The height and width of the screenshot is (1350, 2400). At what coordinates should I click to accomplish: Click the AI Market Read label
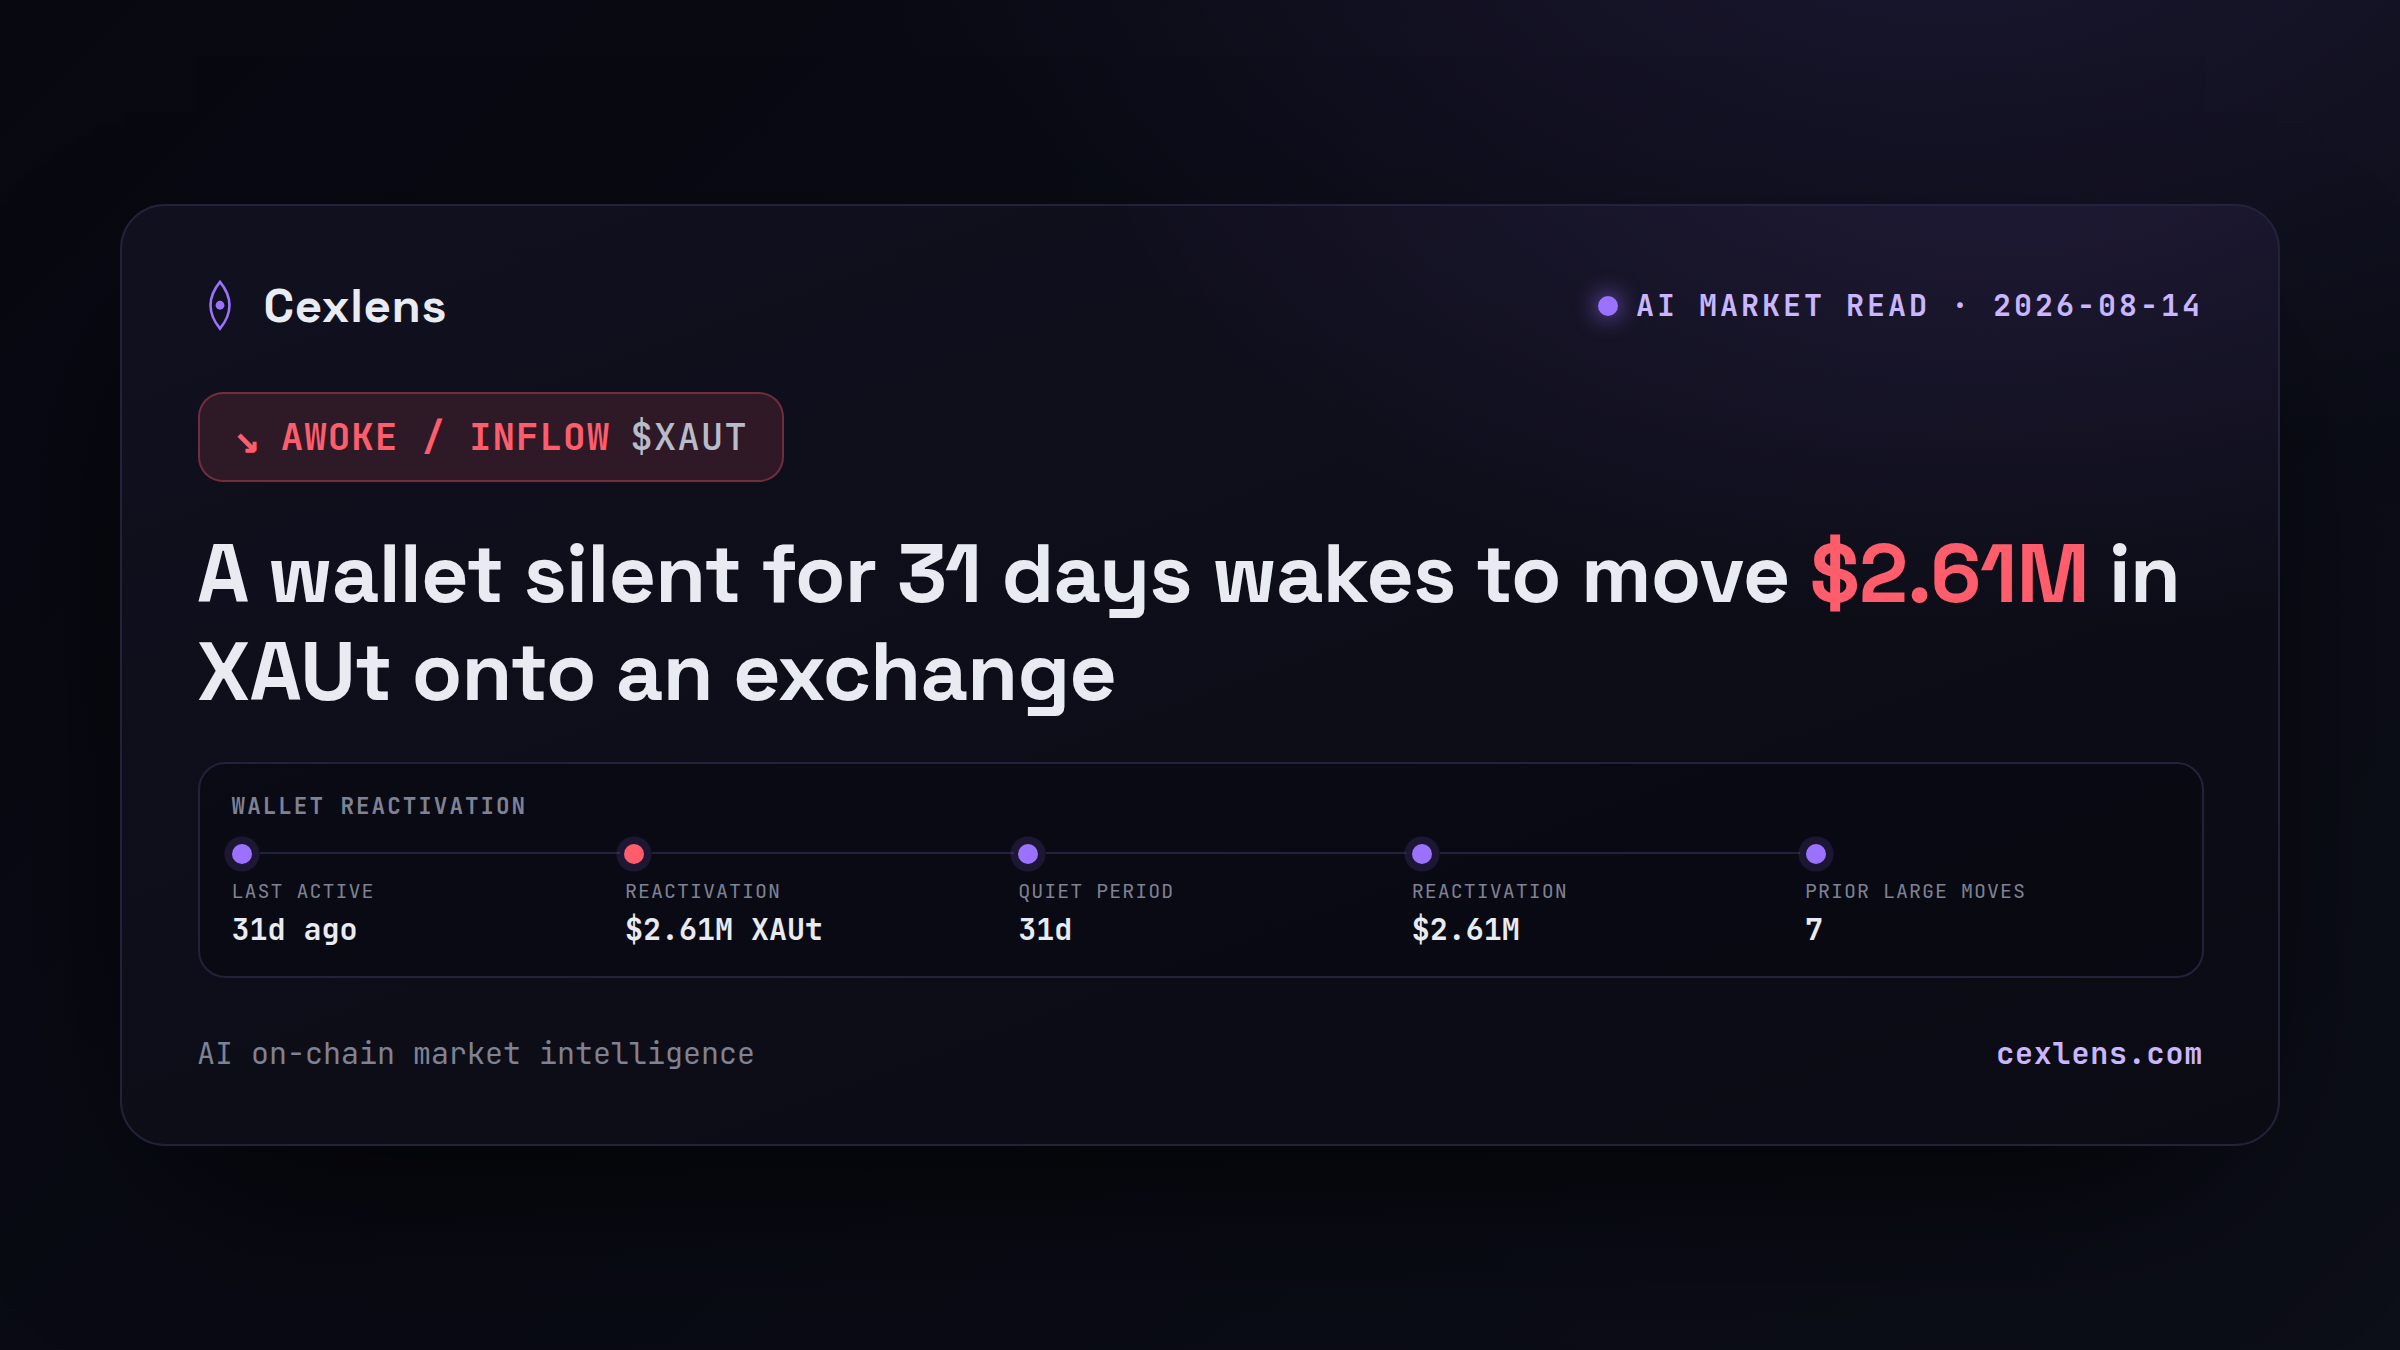(1782, 306)
